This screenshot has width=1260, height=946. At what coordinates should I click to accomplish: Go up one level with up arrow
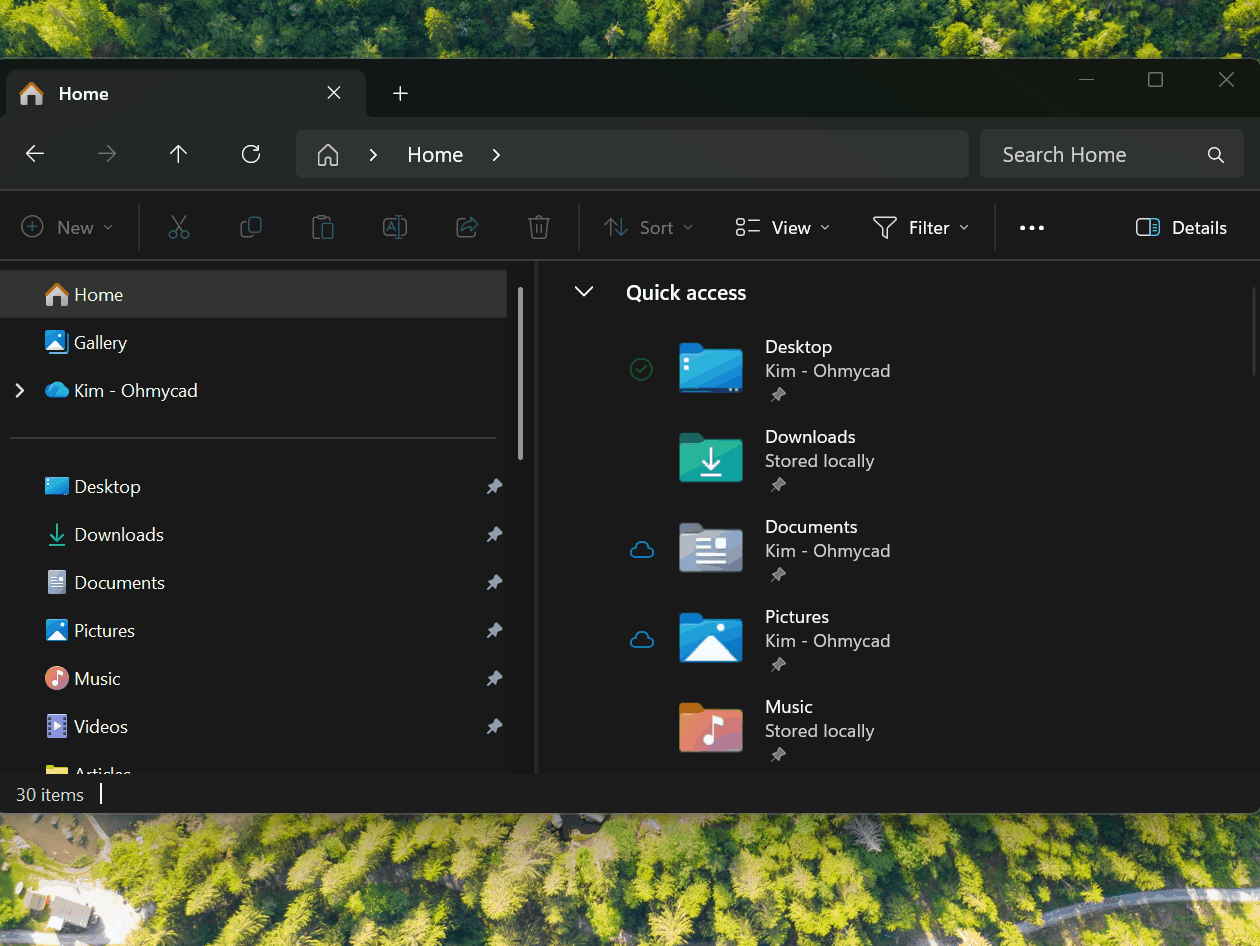[179, 154]
